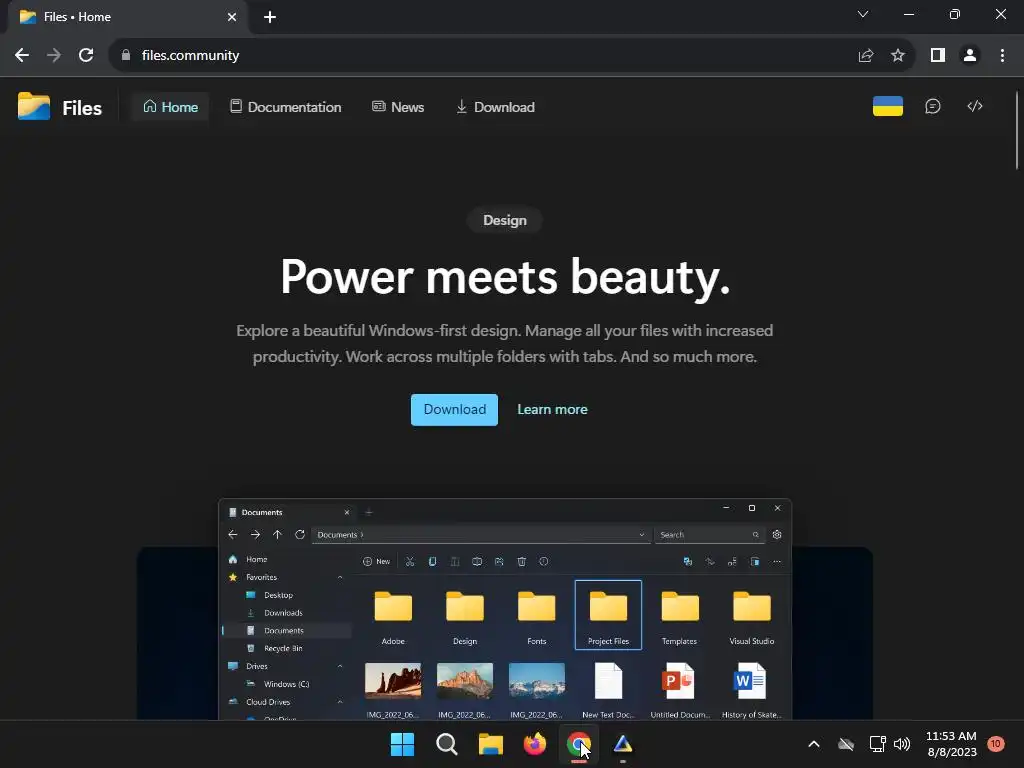
Task: Open the source code brackets icon
Action: (x=974, y=106)
